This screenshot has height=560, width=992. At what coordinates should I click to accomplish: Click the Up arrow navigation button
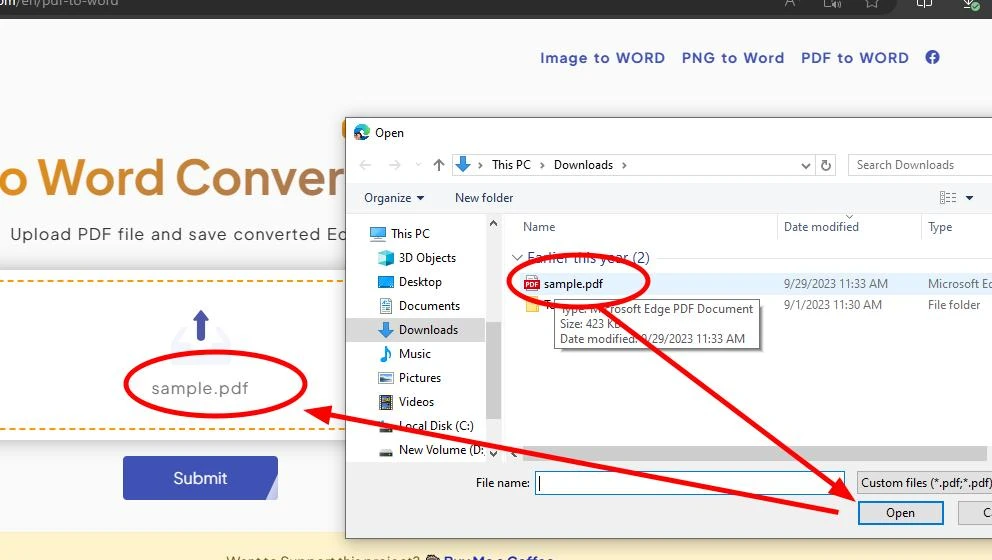pos(439,165)
